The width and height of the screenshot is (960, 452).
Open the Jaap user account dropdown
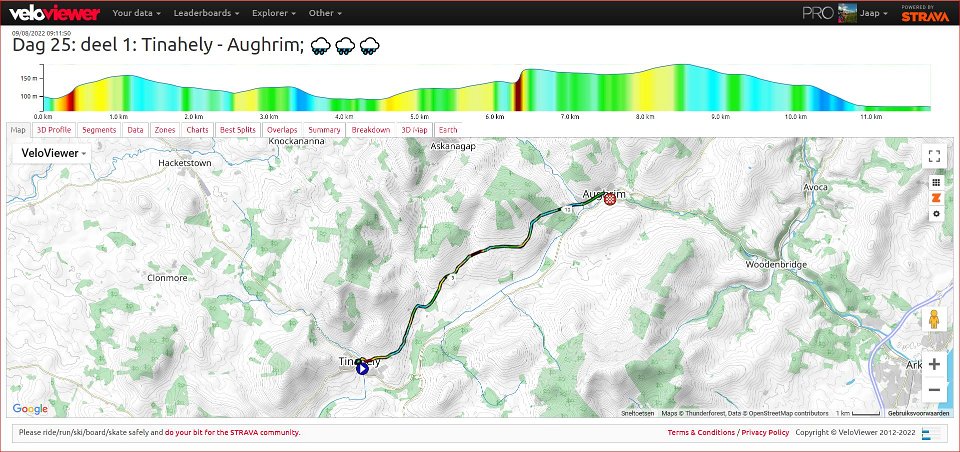point(874,14)
